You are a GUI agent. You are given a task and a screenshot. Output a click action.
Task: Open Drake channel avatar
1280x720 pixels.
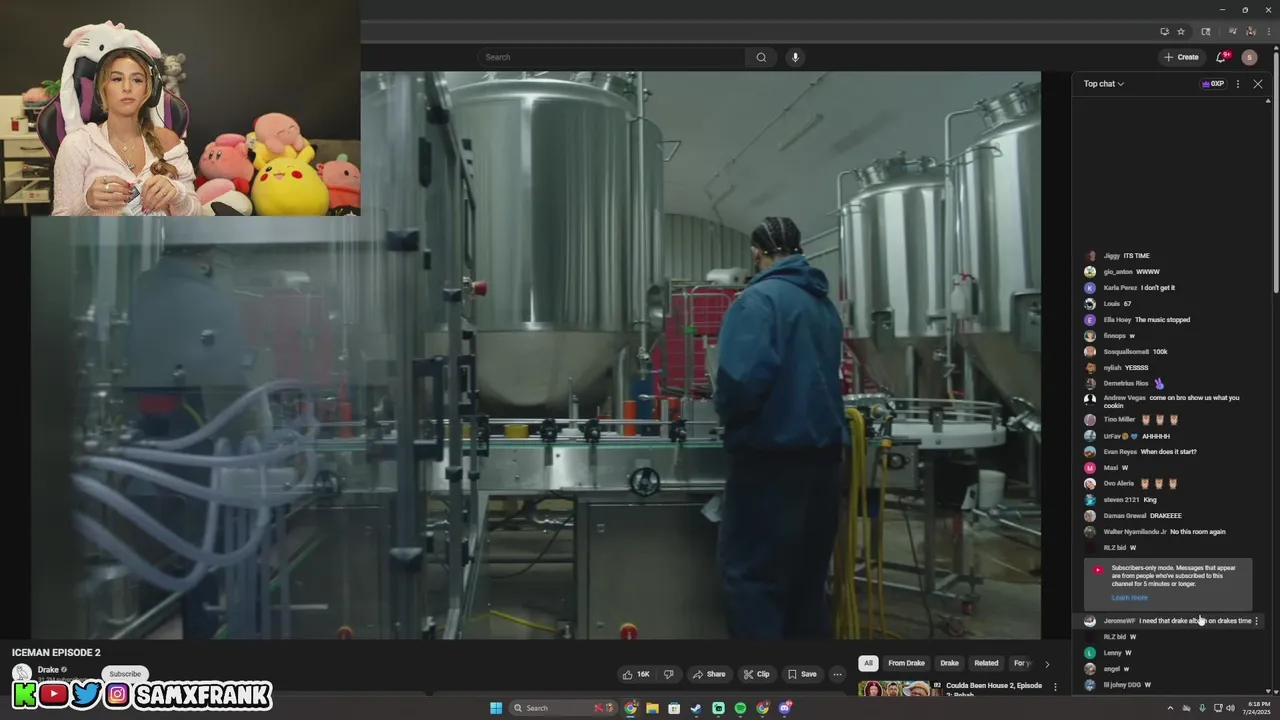21,674
